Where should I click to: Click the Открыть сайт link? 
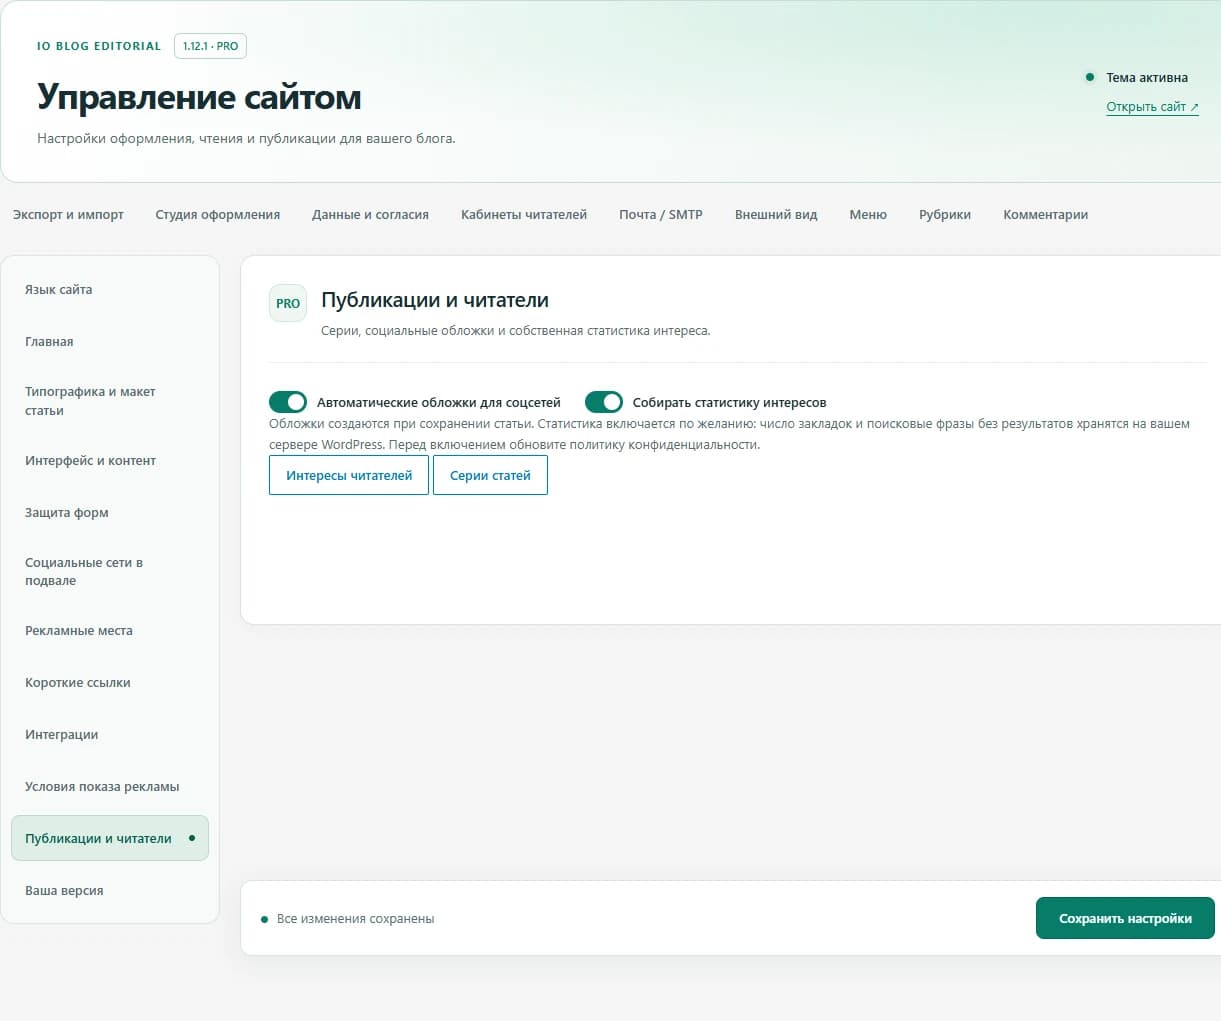(x=1152, y=107)
